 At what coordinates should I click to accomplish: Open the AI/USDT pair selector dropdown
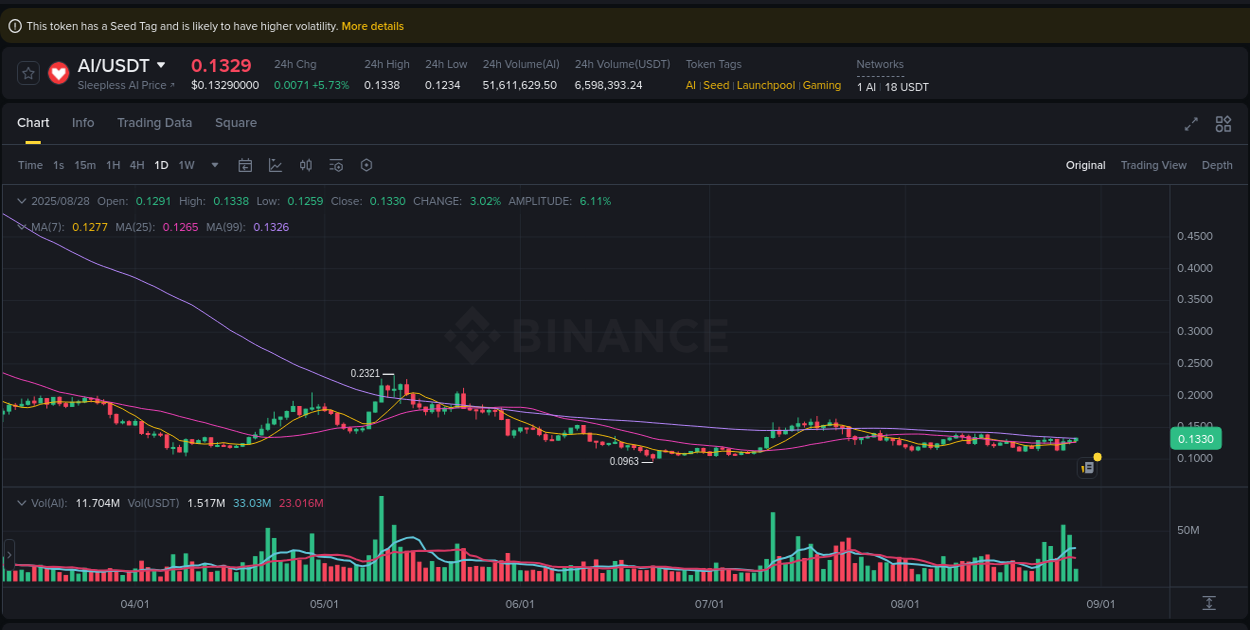point(163,64)
